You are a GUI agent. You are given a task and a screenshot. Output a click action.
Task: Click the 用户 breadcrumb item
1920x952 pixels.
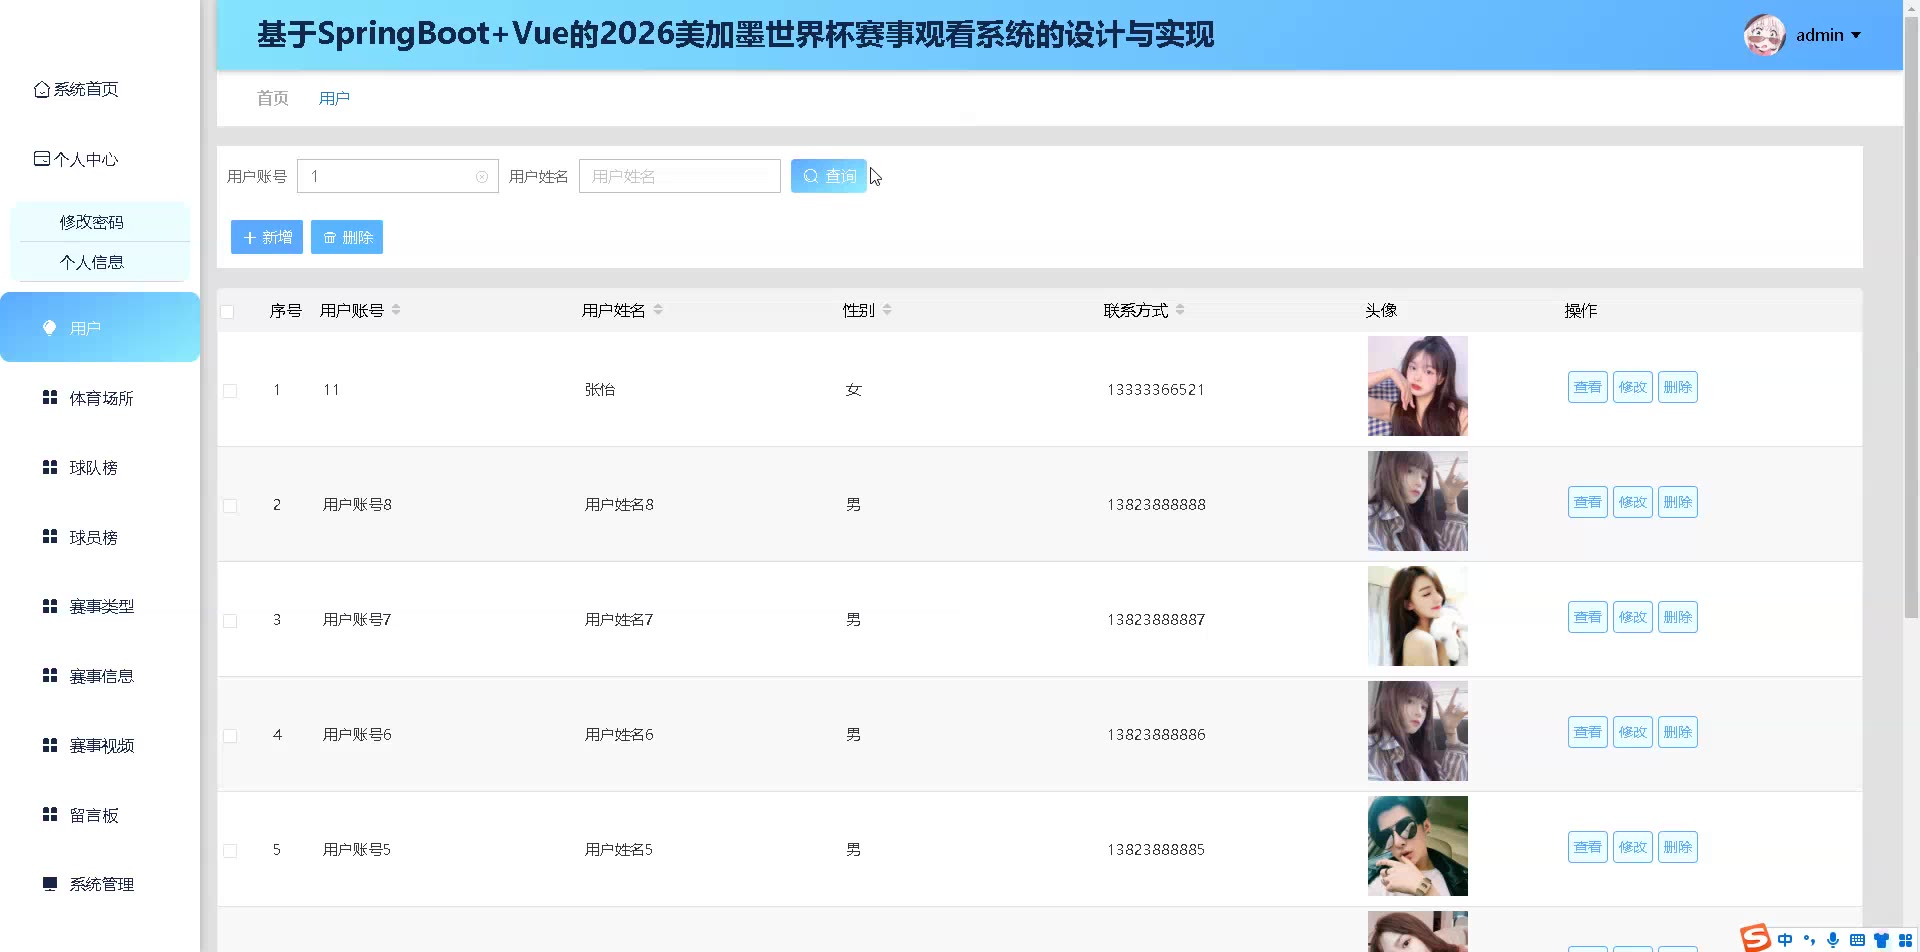(334, 98)
